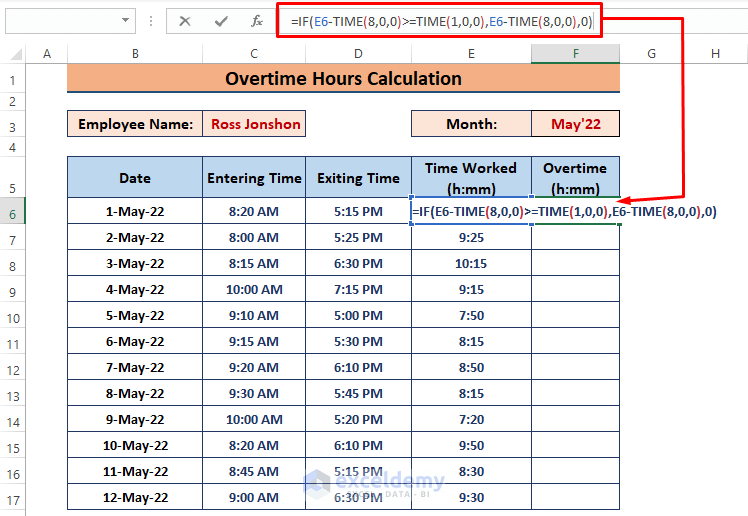Select the 8-May-22 date cell
This screenshot has width=748, height=516.
135,393
